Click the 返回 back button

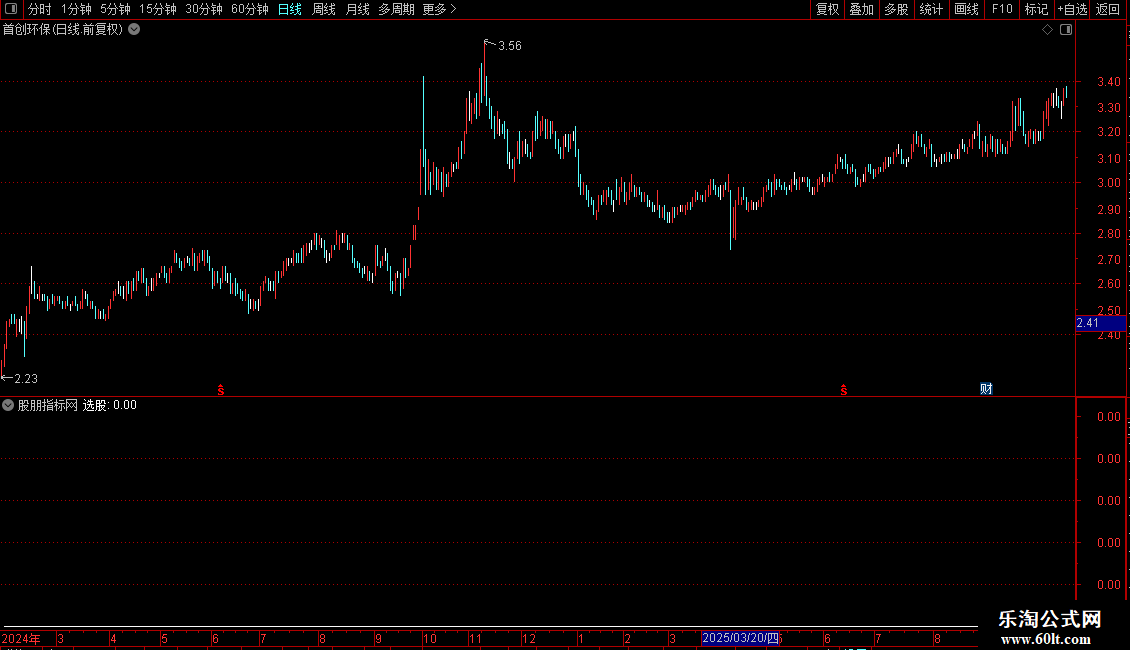point(1108,9)
